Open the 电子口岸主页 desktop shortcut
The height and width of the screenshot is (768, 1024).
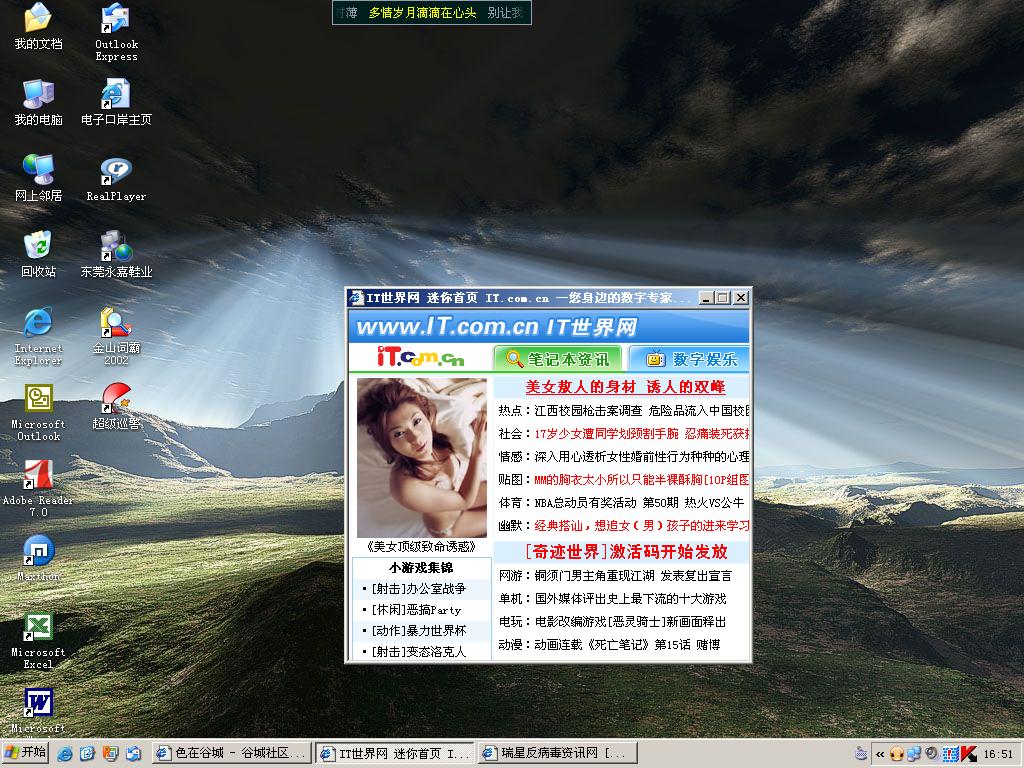[116, 103]
